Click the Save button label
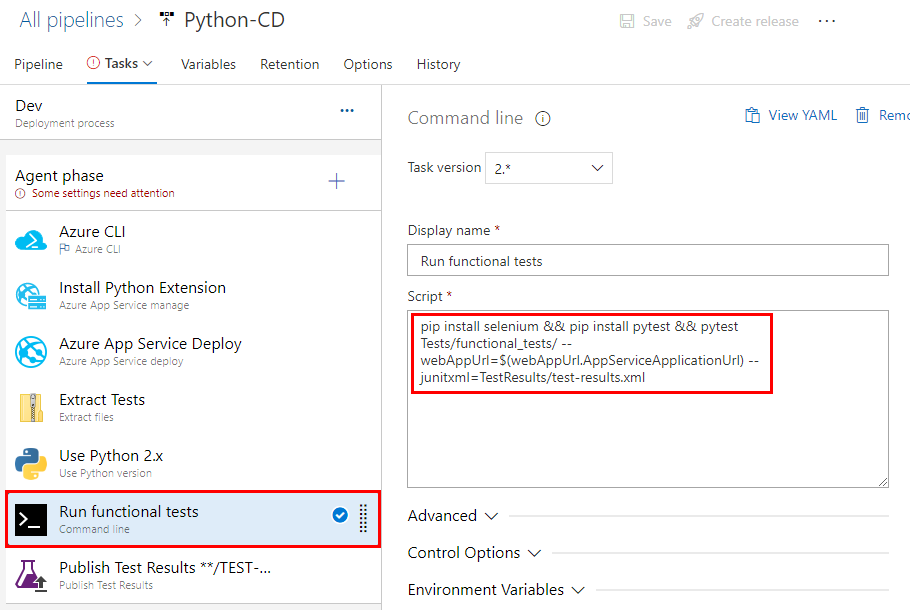Viewport: 910px width, 610px height. pos(657,21)
